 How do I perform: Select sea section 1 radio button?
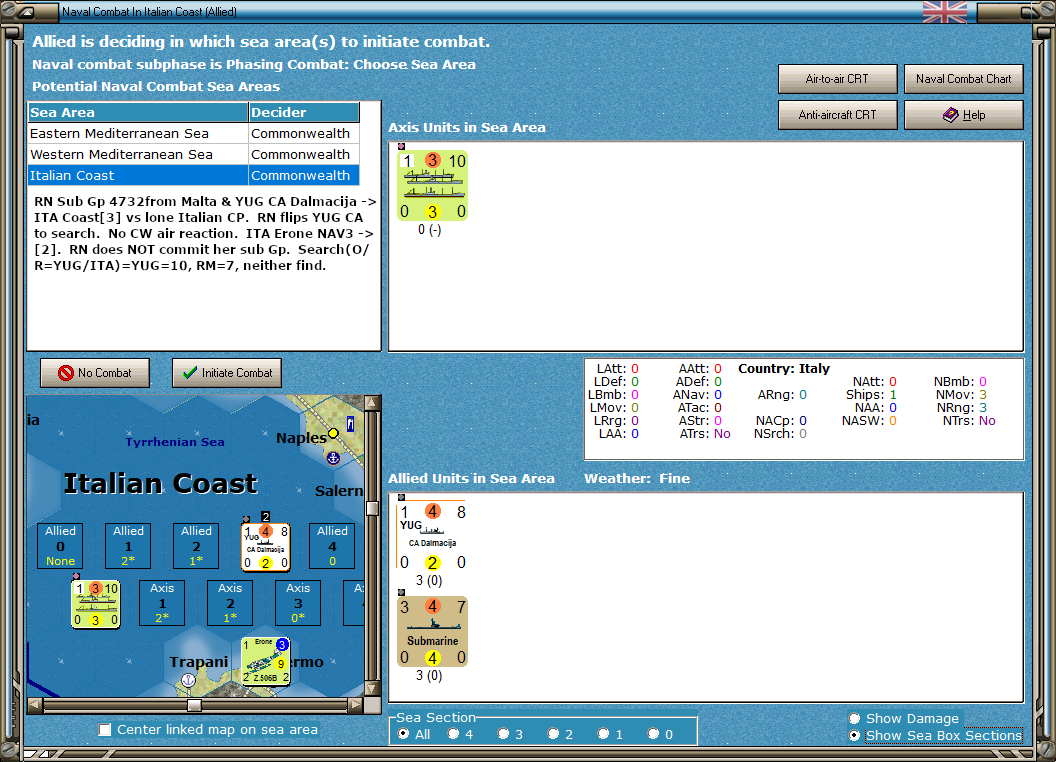pos(603,734)
